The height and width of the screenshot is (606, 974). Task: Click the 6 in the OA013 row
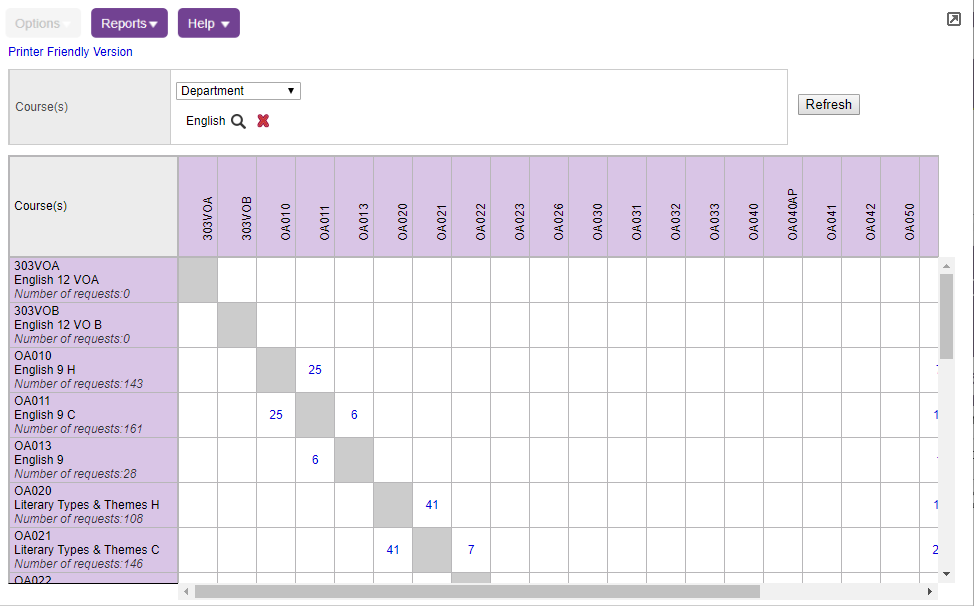tap(315, 460)
